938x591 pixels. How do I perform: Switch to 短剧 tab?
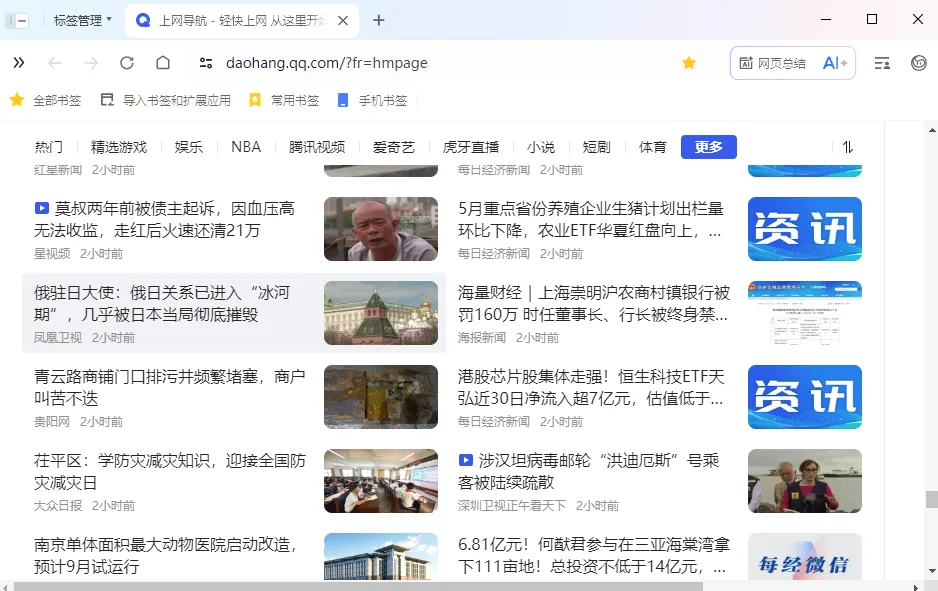(596, 147)
